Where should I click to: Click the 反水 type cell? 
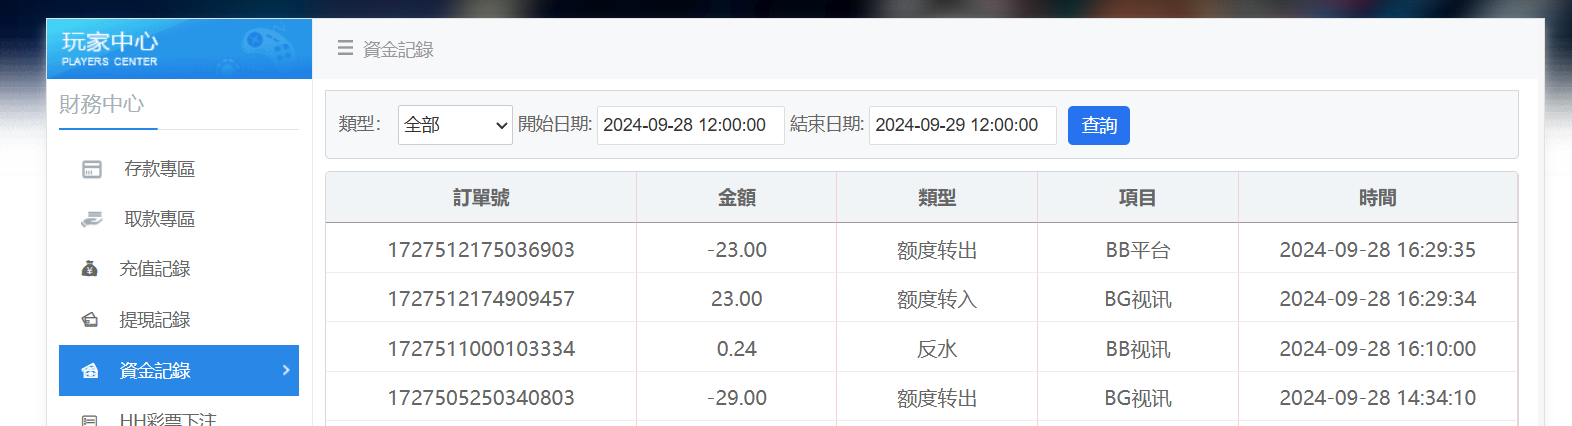(x=937, y=349)
